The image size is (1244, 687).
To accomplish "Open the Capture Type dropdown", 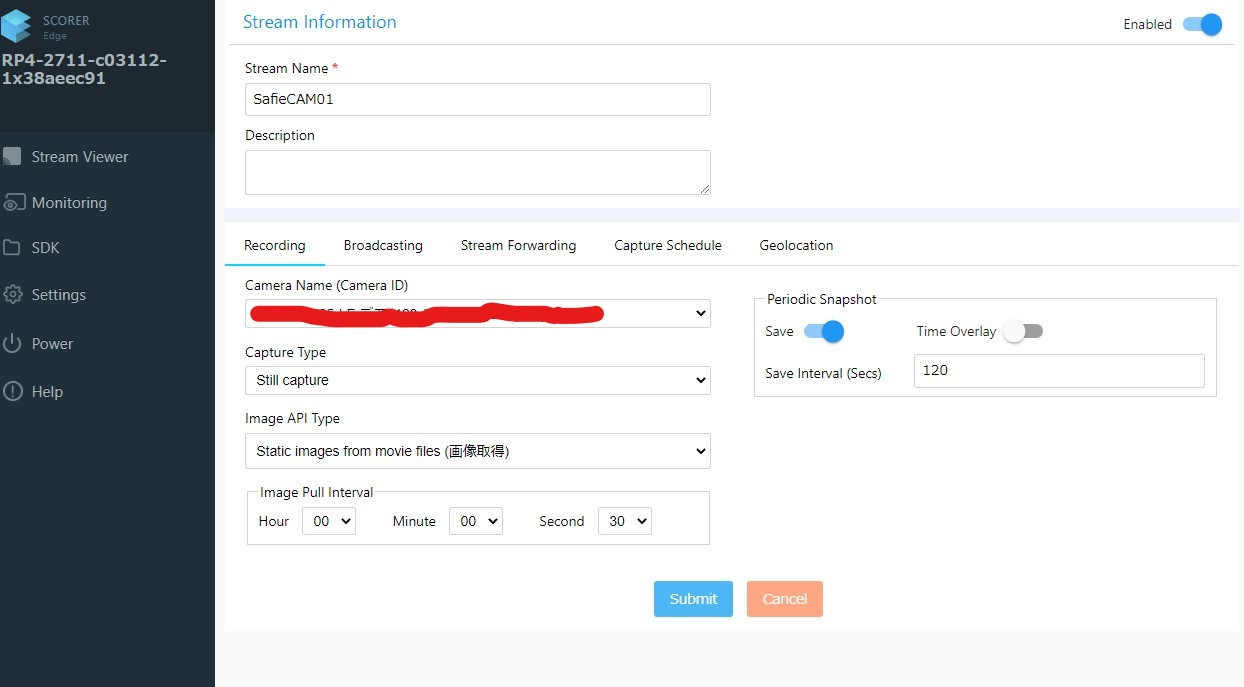I will pos(477,380).
